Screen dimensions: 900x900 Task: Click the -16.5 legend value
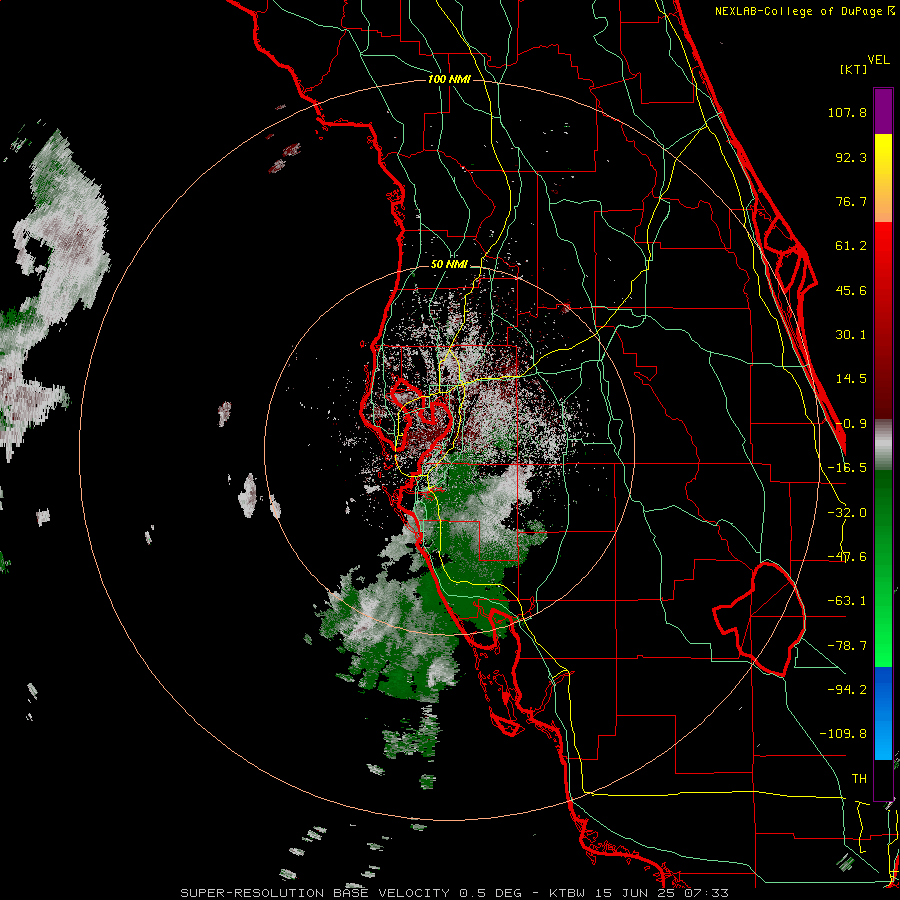pos(847,468)
